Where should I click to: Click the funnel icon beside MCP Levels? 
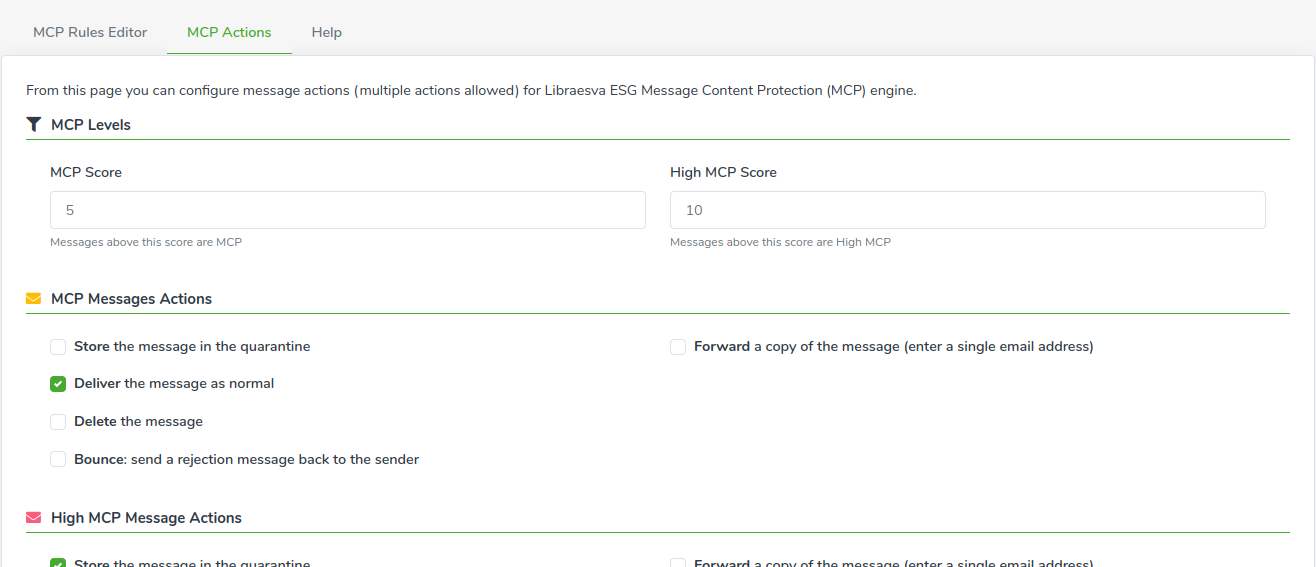coord(34,125)
